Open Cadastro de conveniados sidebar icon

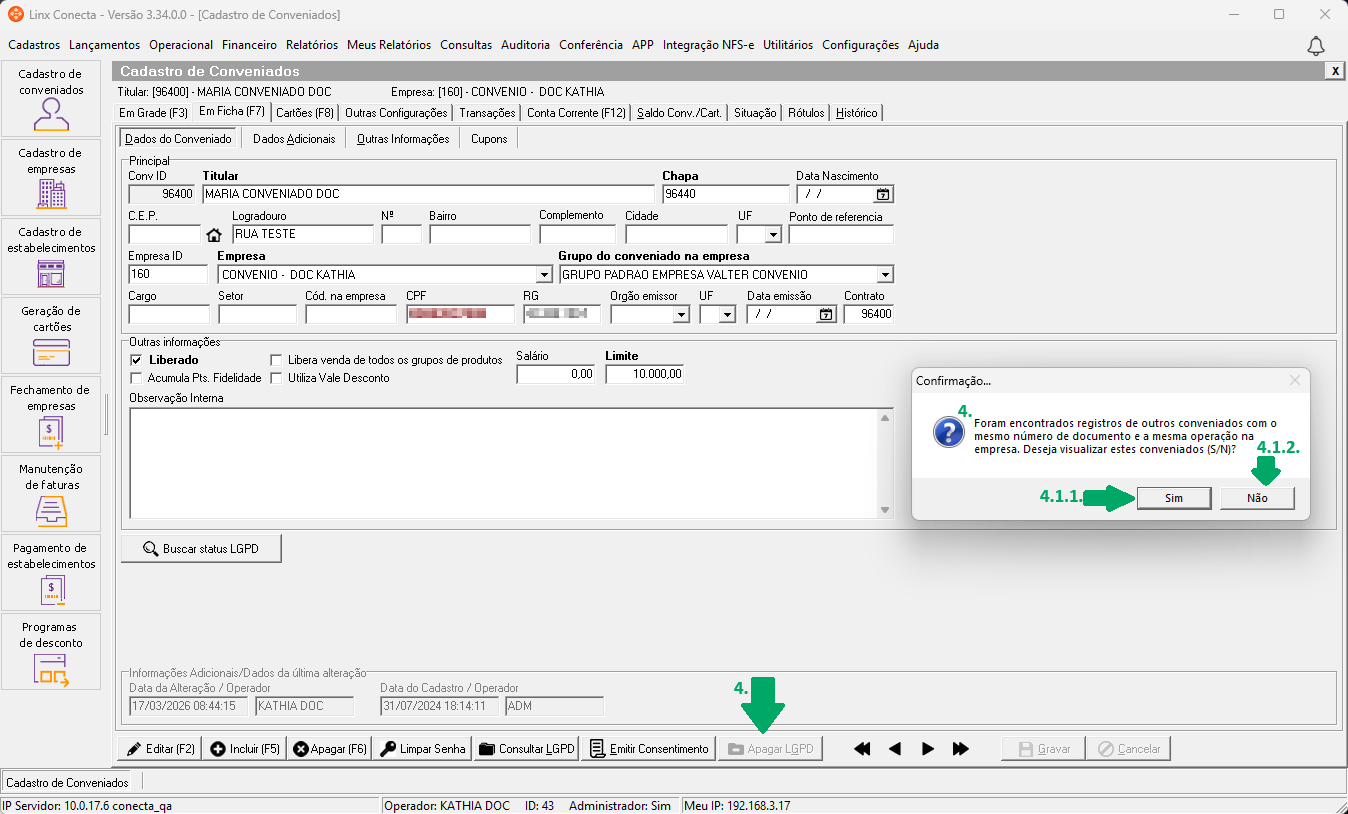51,98
